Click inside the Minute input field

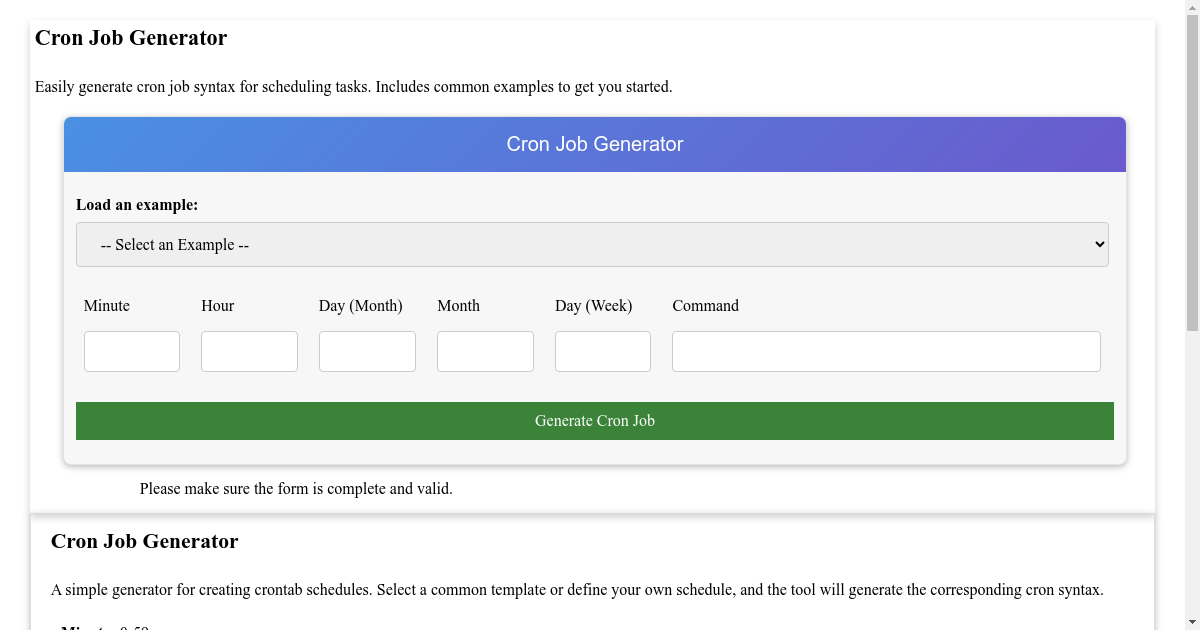tap(131, 351)
